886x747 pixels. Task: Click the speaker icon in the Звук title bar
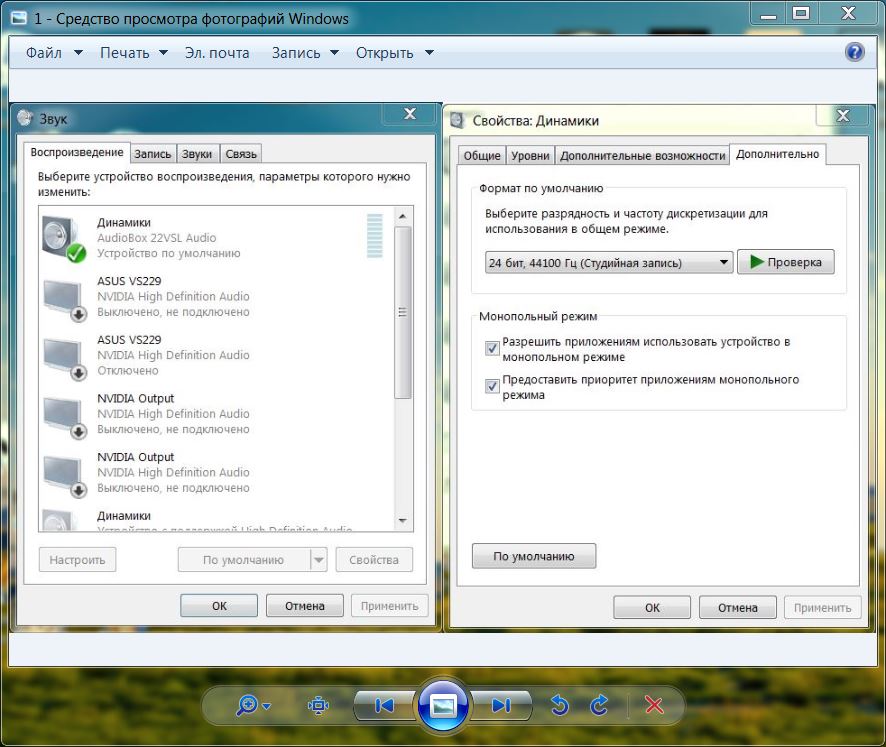coord(25,118)
